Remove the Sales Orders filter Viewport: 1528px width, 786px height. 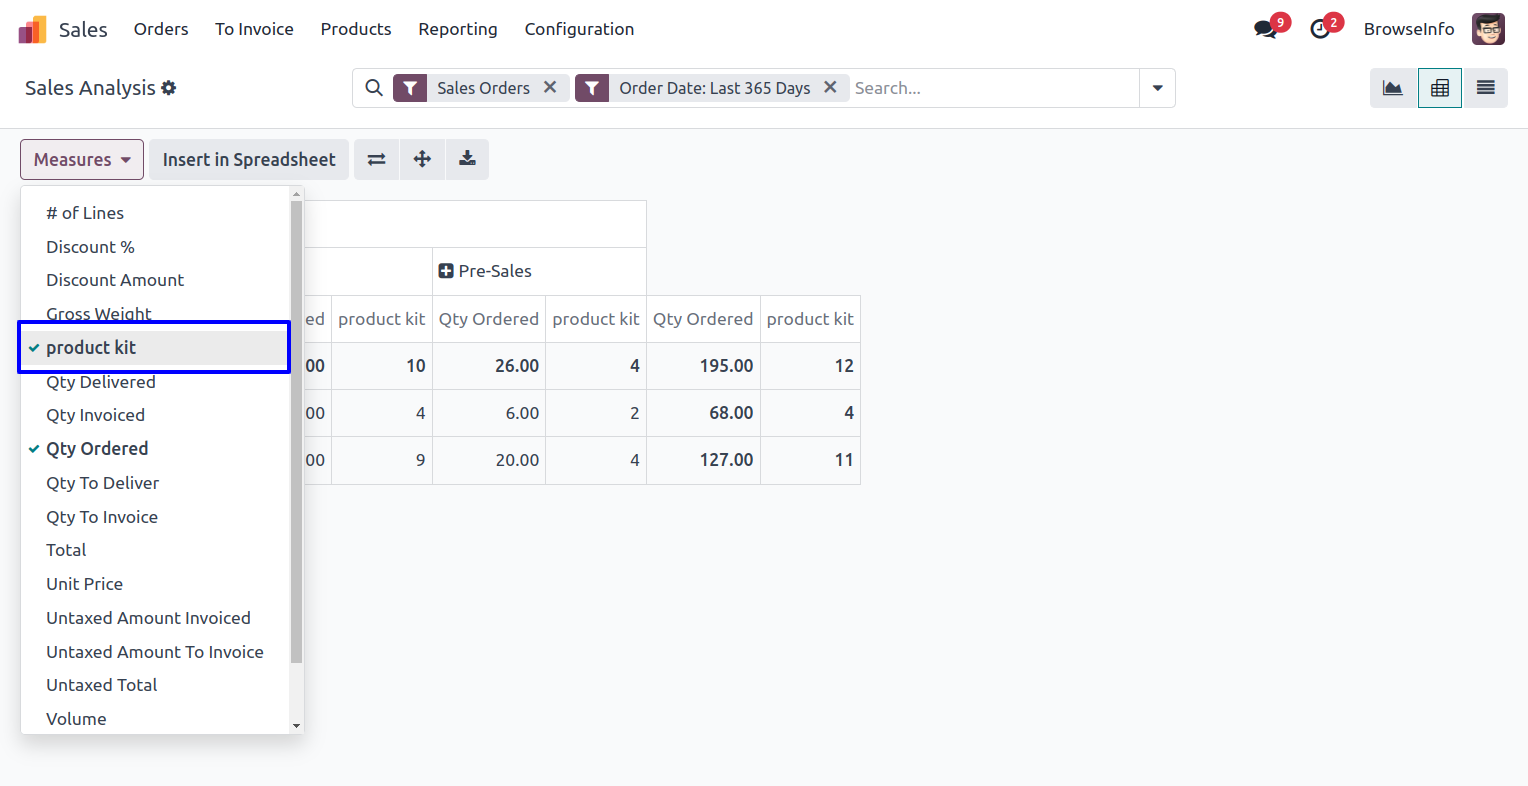(x=550, y=88)
